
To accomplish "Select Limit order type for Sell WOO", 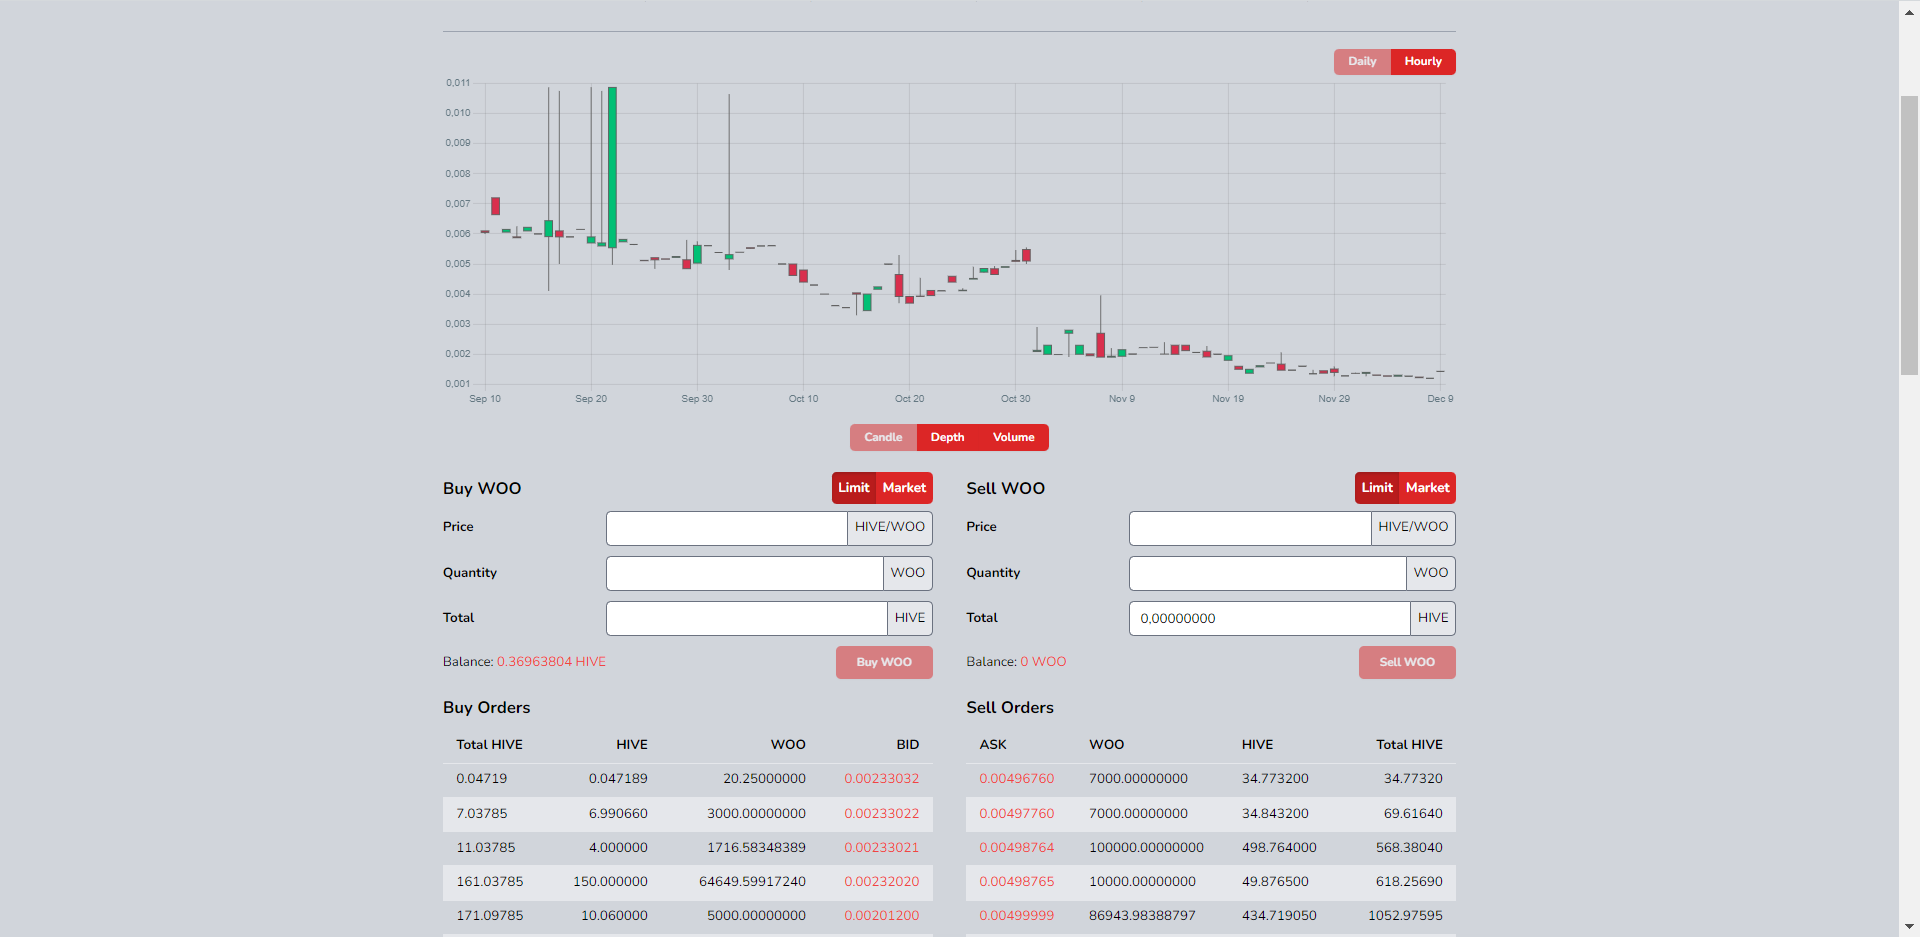I will pyautogui.click(x=1377, y=488).
